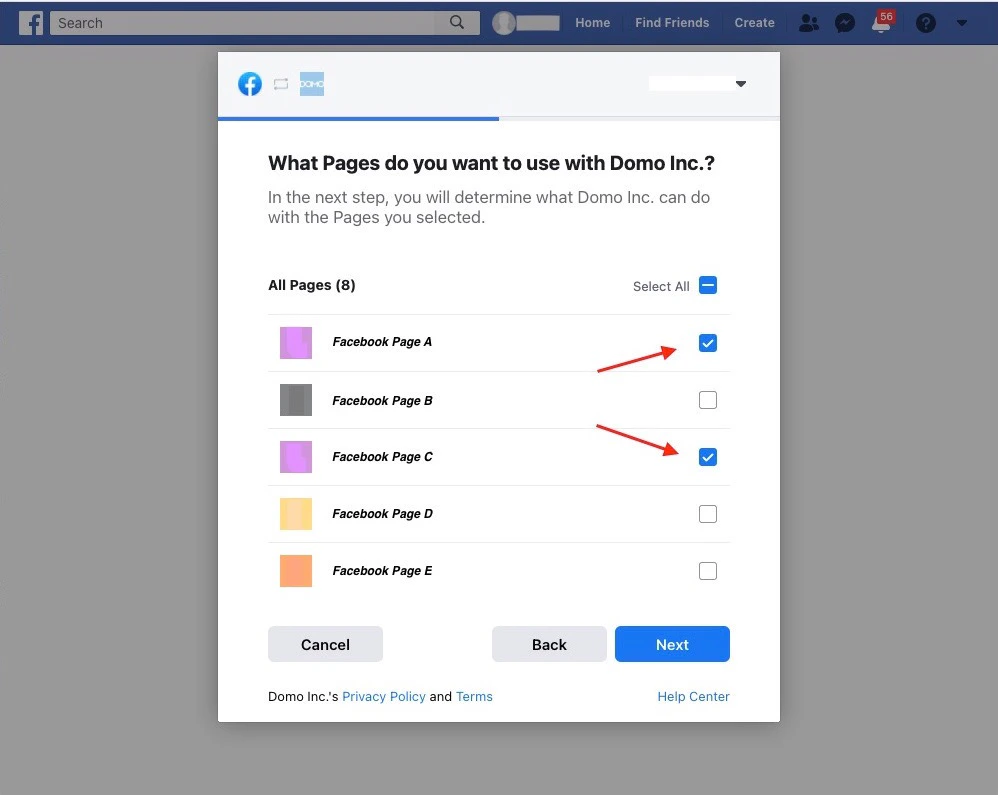Open the account menu arrow in top bar
998x795 pixels.
[962, 23]
